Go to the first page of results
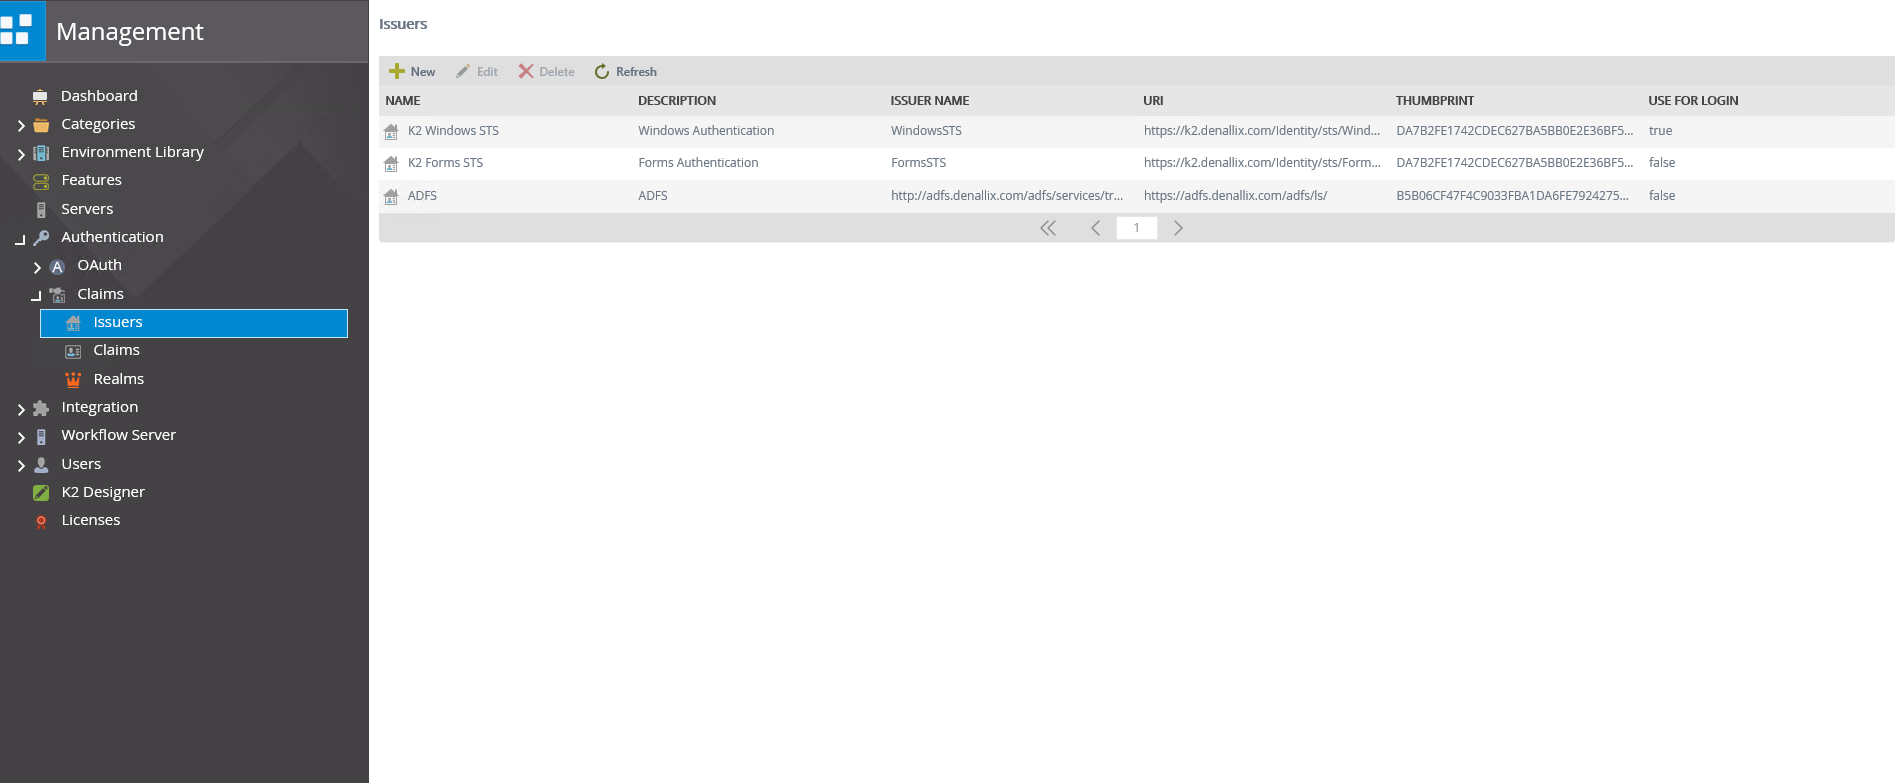This screenshot has height=783, width=1899. click(x=1048, y=228)
